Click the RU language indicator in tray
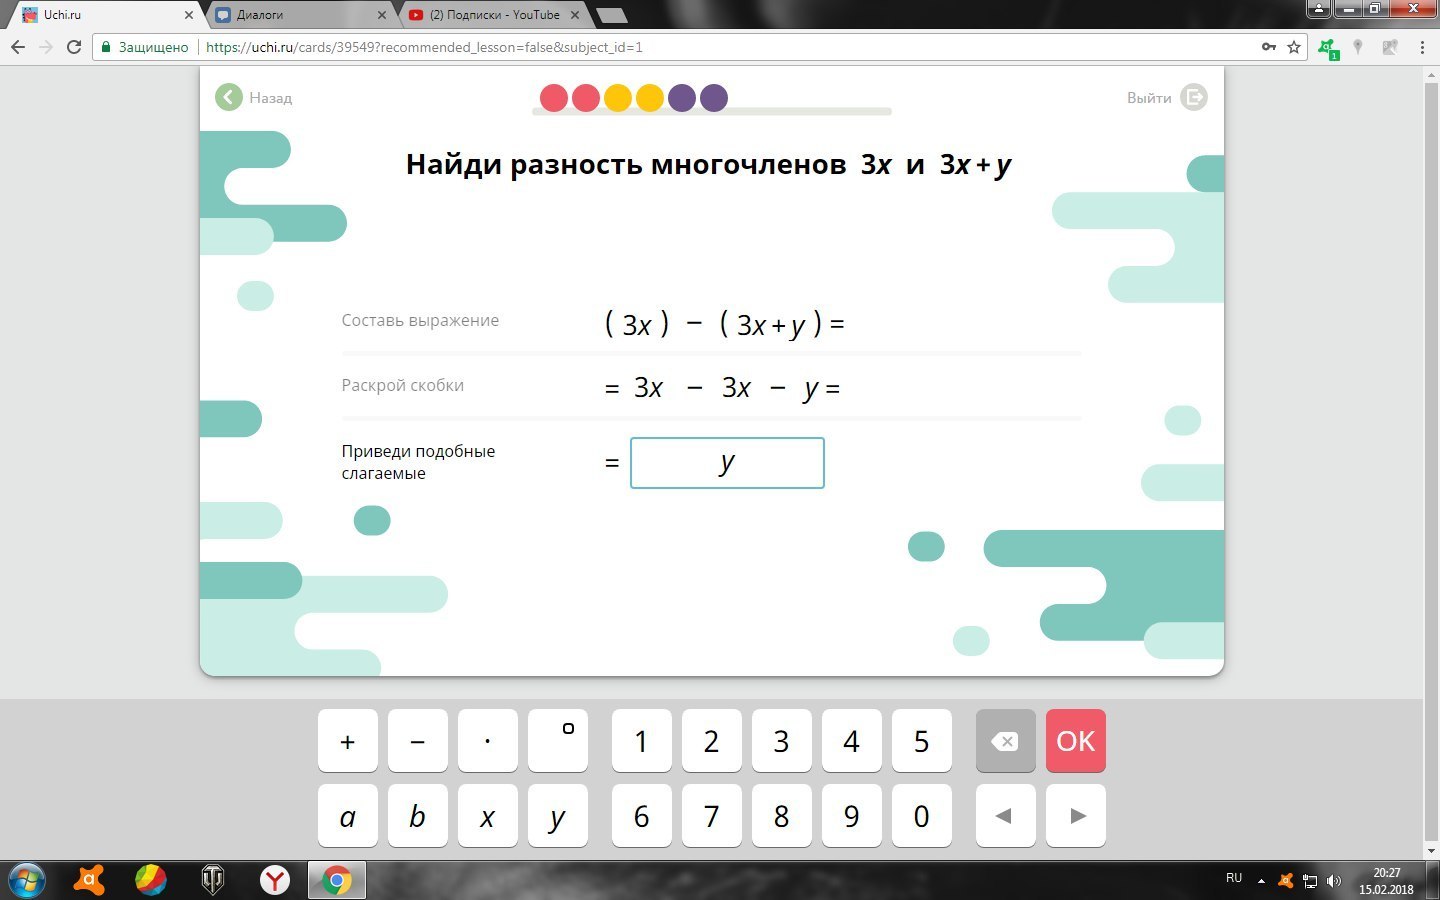The image size is (1440, 900). (x=1234, y=878)
